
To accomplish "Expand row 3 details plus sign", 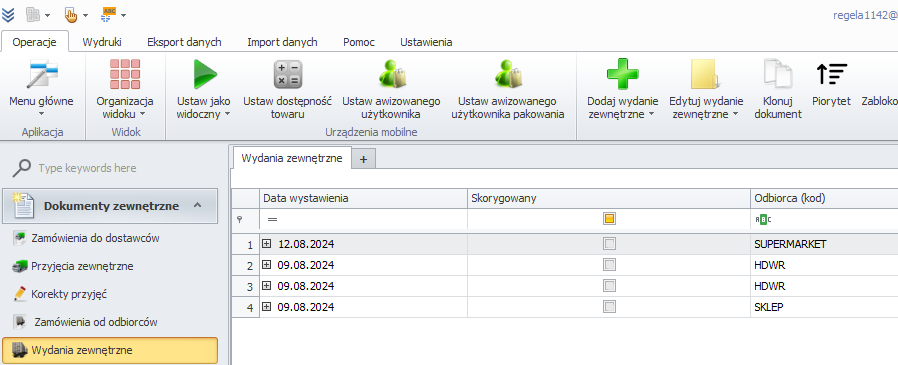I will [x=266, y=285].
